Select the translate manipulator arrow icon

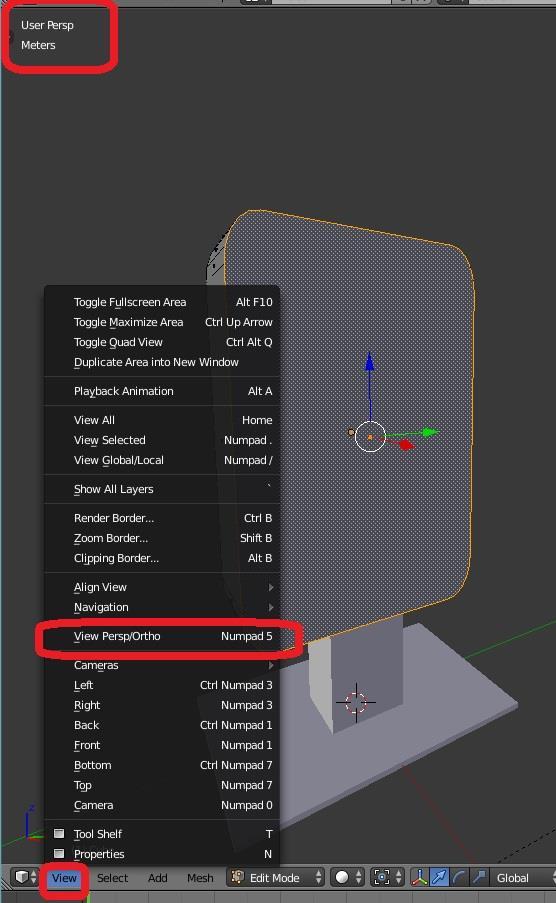(439, 877)
